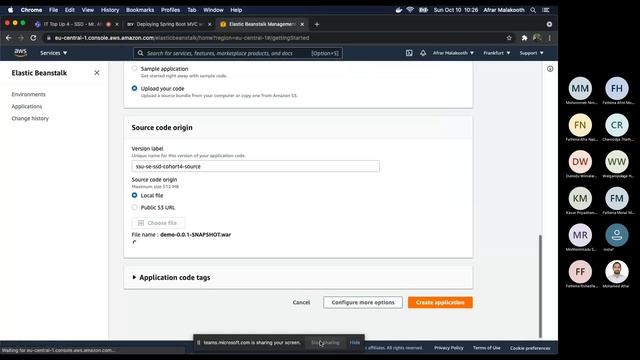Select Upload your code radio option

point(134,88)
